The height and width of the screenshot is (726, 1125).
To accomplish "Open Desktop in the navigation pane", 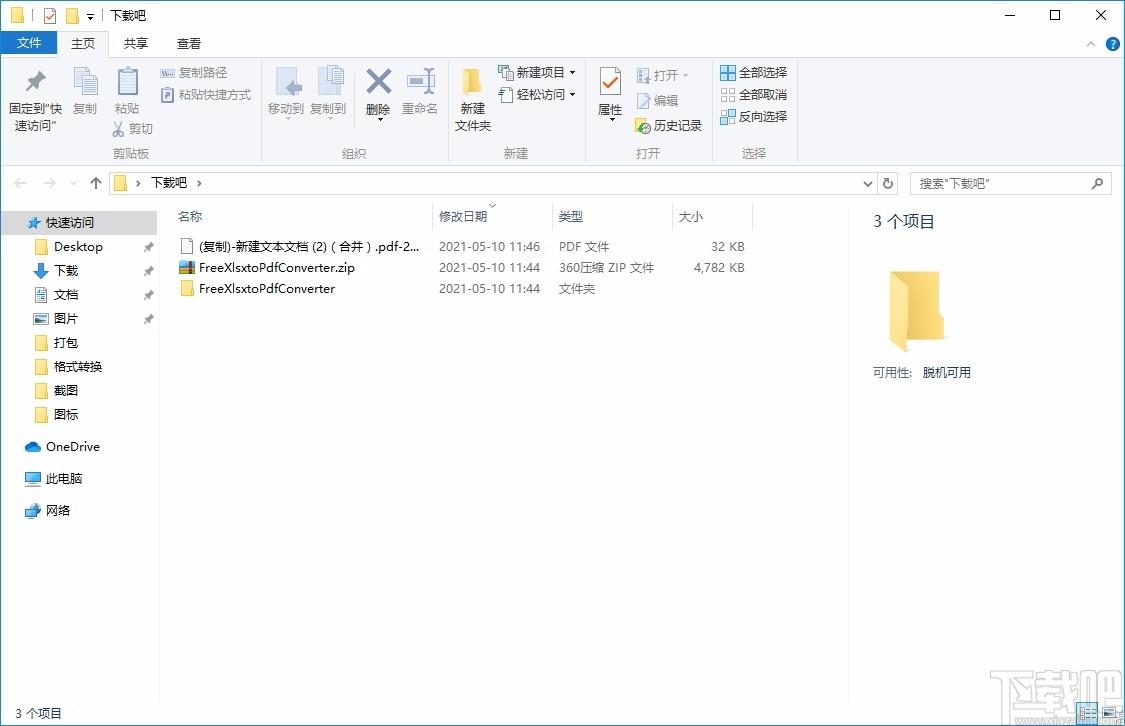I will click(78, 247).
